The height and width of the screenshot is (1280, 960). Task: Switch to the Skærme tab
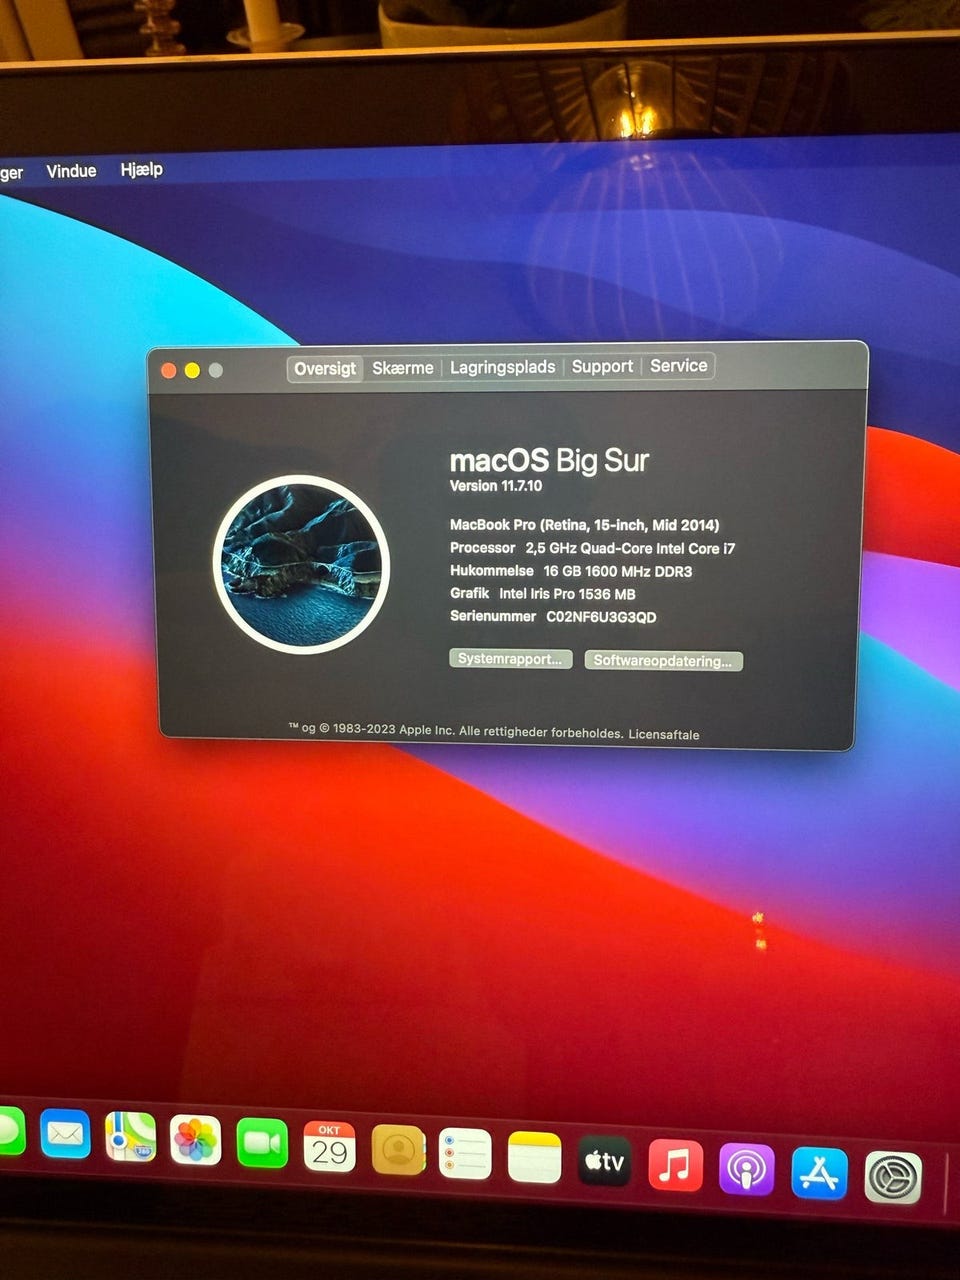click(x=403, y=367)
